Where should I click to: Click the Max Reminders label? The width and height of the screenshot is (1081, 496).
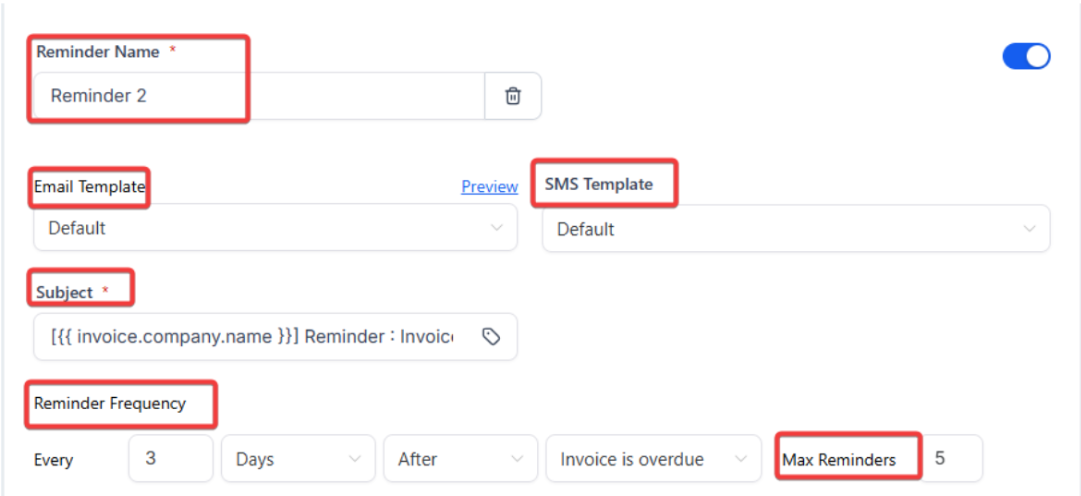point(839,459)
